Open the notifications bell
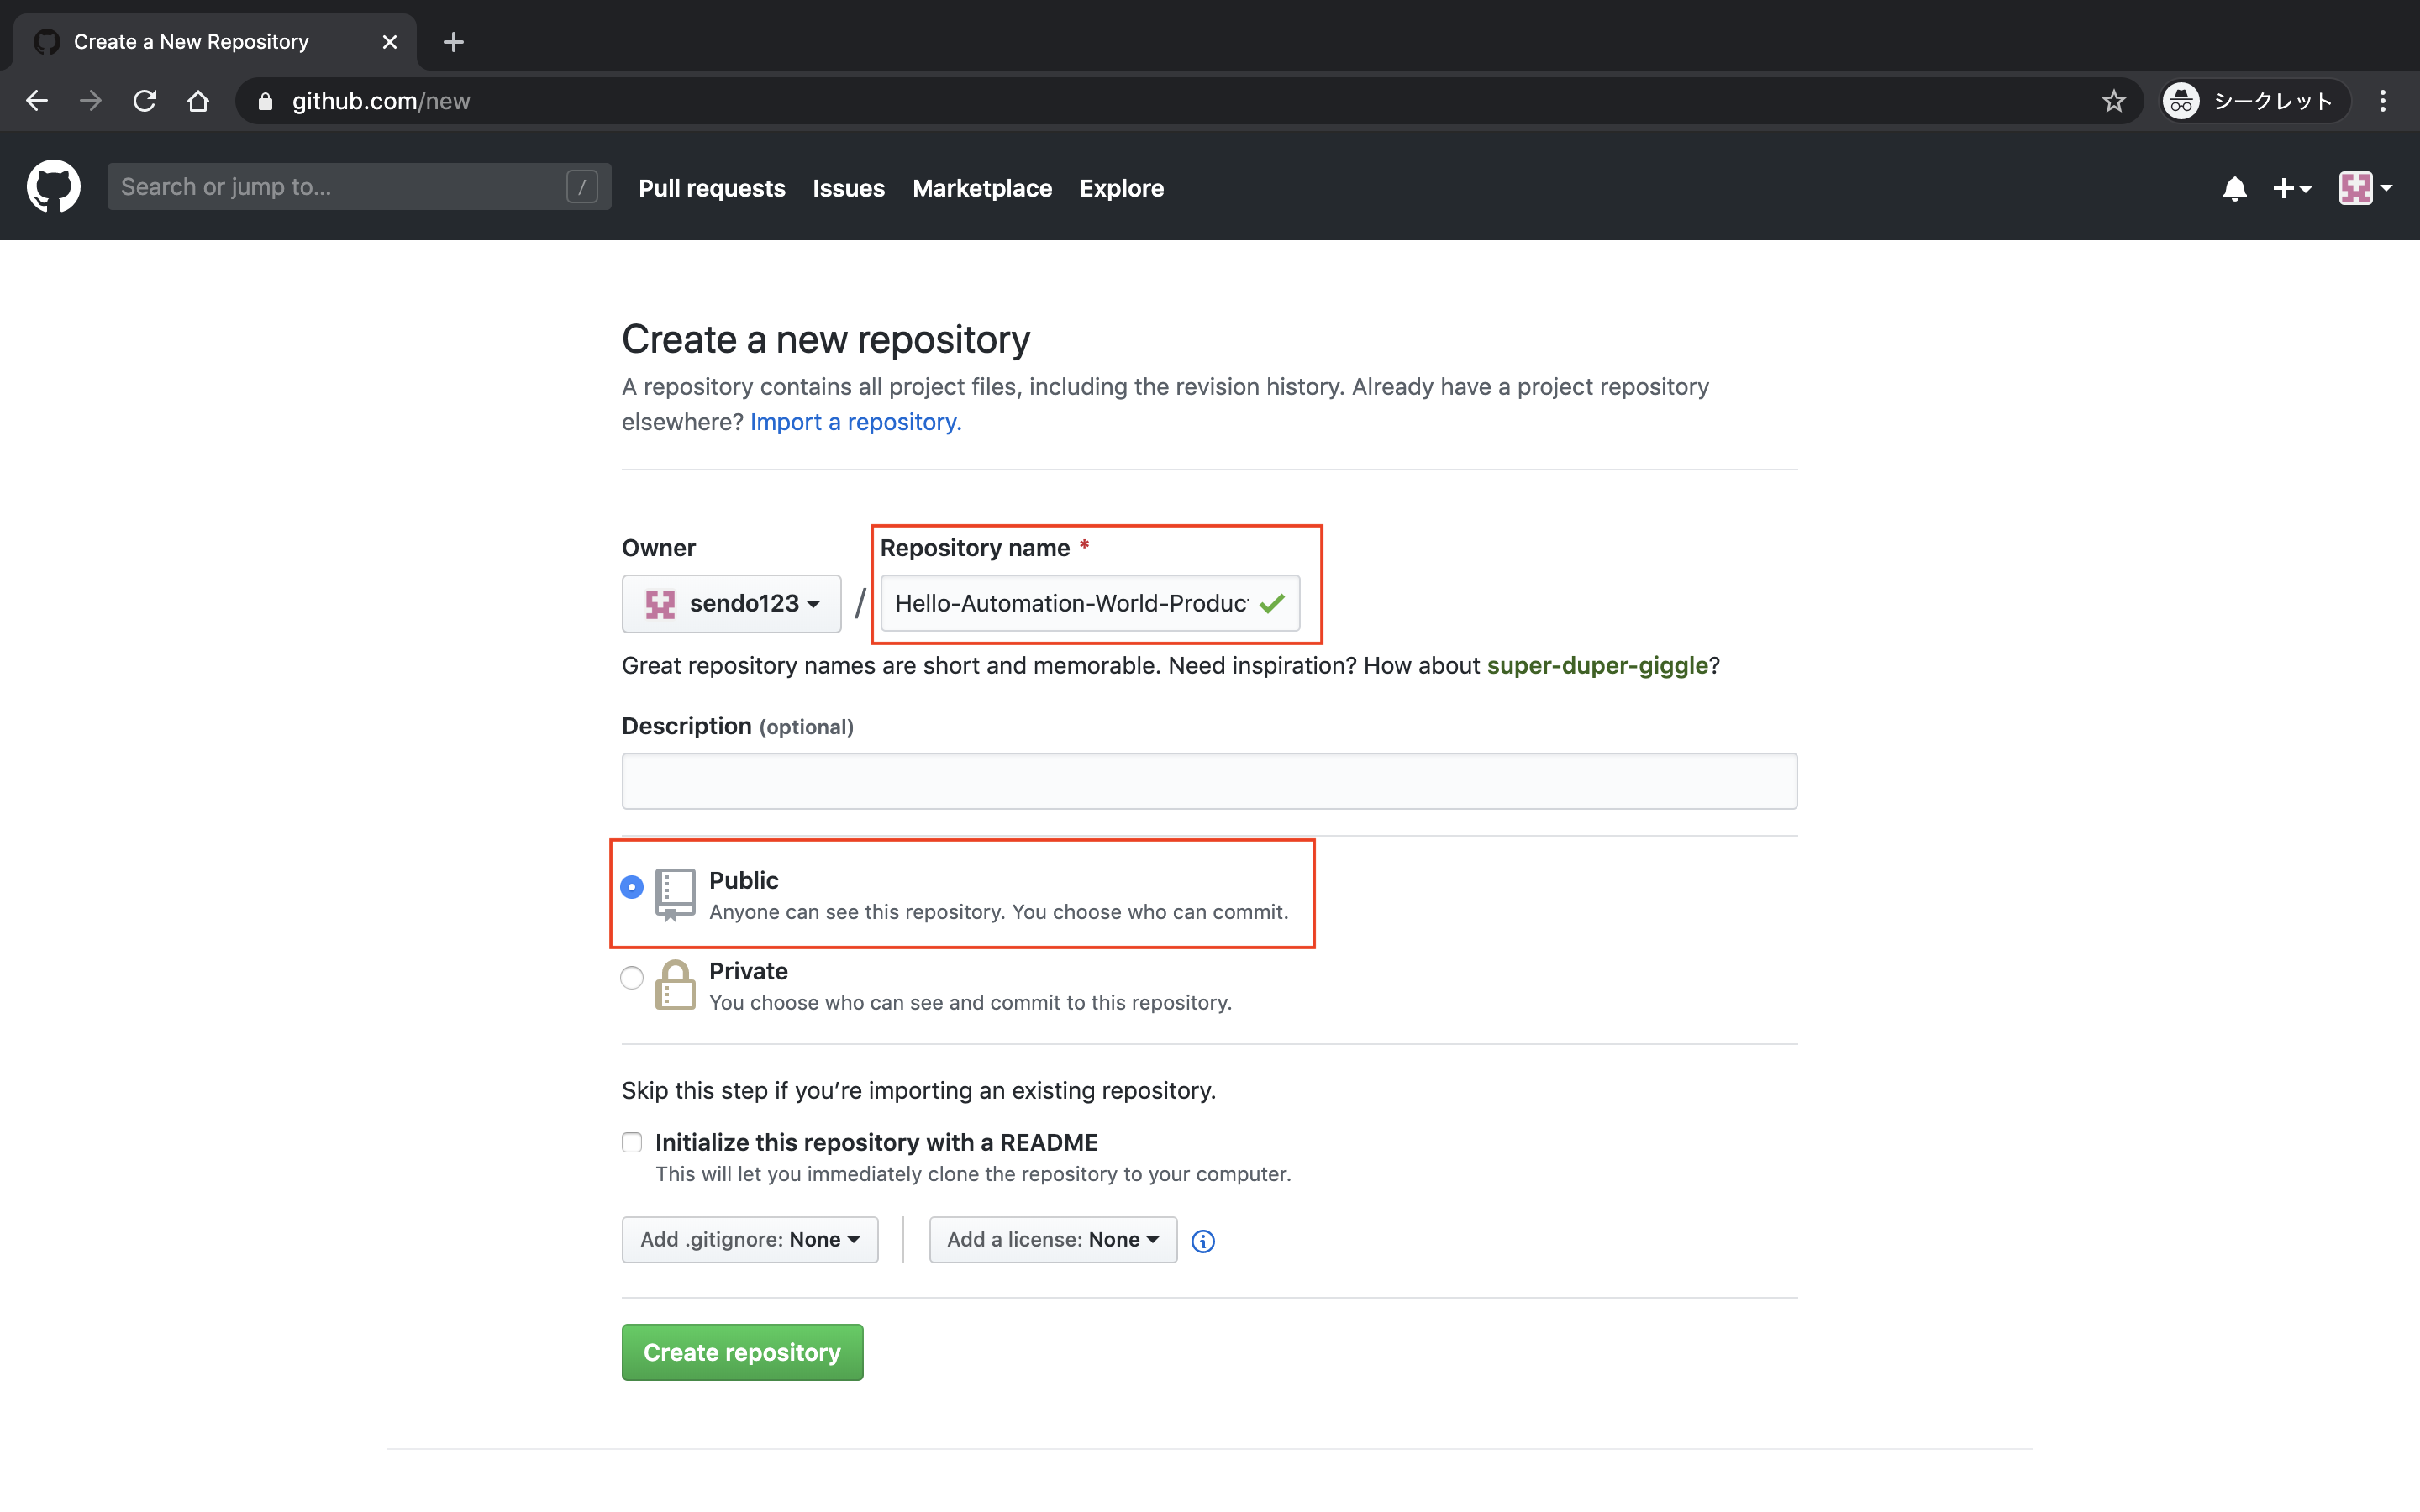This screenshot has height=1512, width=2420. coord(2234,188)
